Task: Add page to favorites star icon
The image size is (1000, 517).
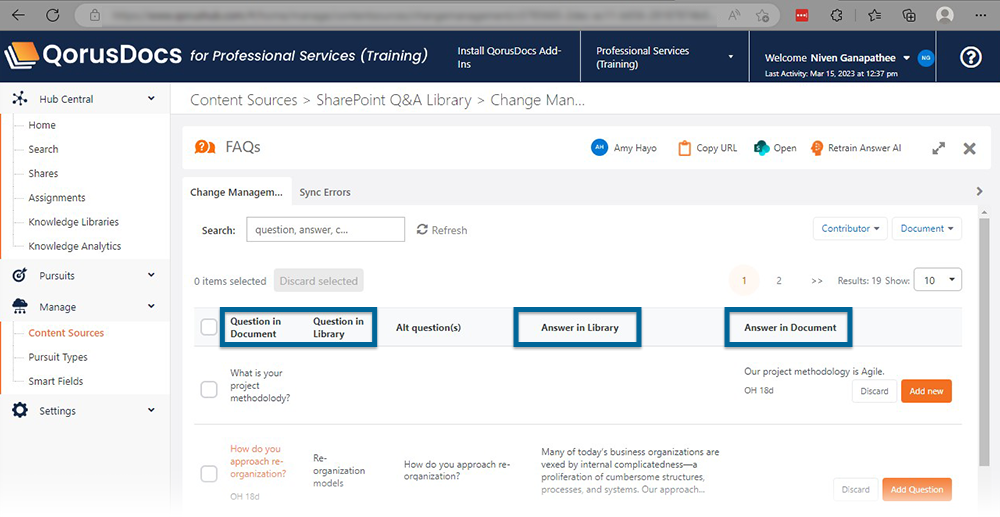Action: pyautogui.click(x=761, y=16)
